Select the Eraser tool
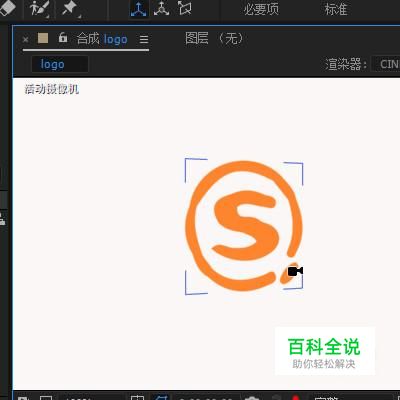Viewport: 400px width, 400px height. coord(8,7)
